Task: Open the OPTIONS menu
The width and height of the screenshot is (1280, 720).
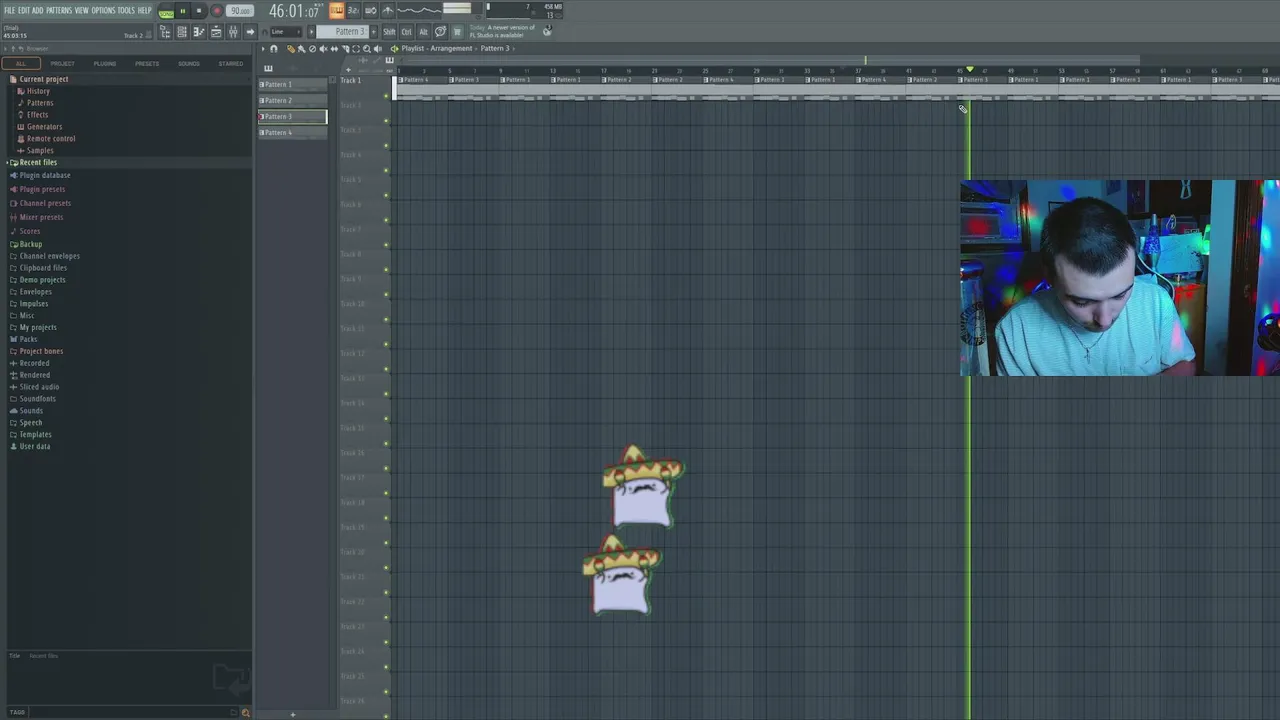Action: click(103, 10)
